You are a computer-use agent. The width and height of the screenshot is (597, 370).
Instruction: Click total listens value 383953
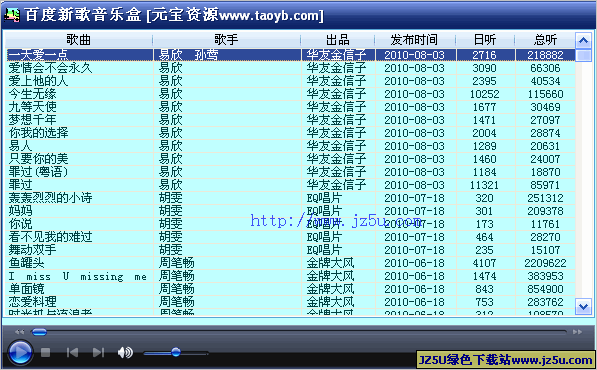(x=545, y=276)
